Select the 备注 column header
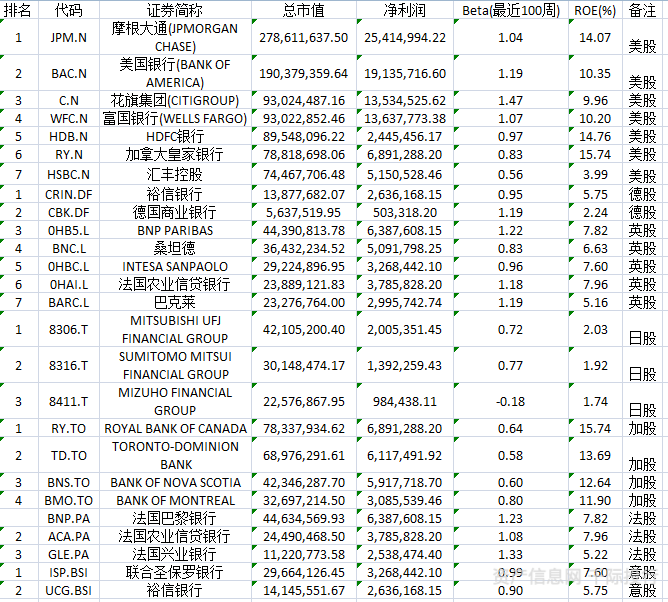Image resolution: width=668 pixels, height=602 pixels. click(642, 10)
